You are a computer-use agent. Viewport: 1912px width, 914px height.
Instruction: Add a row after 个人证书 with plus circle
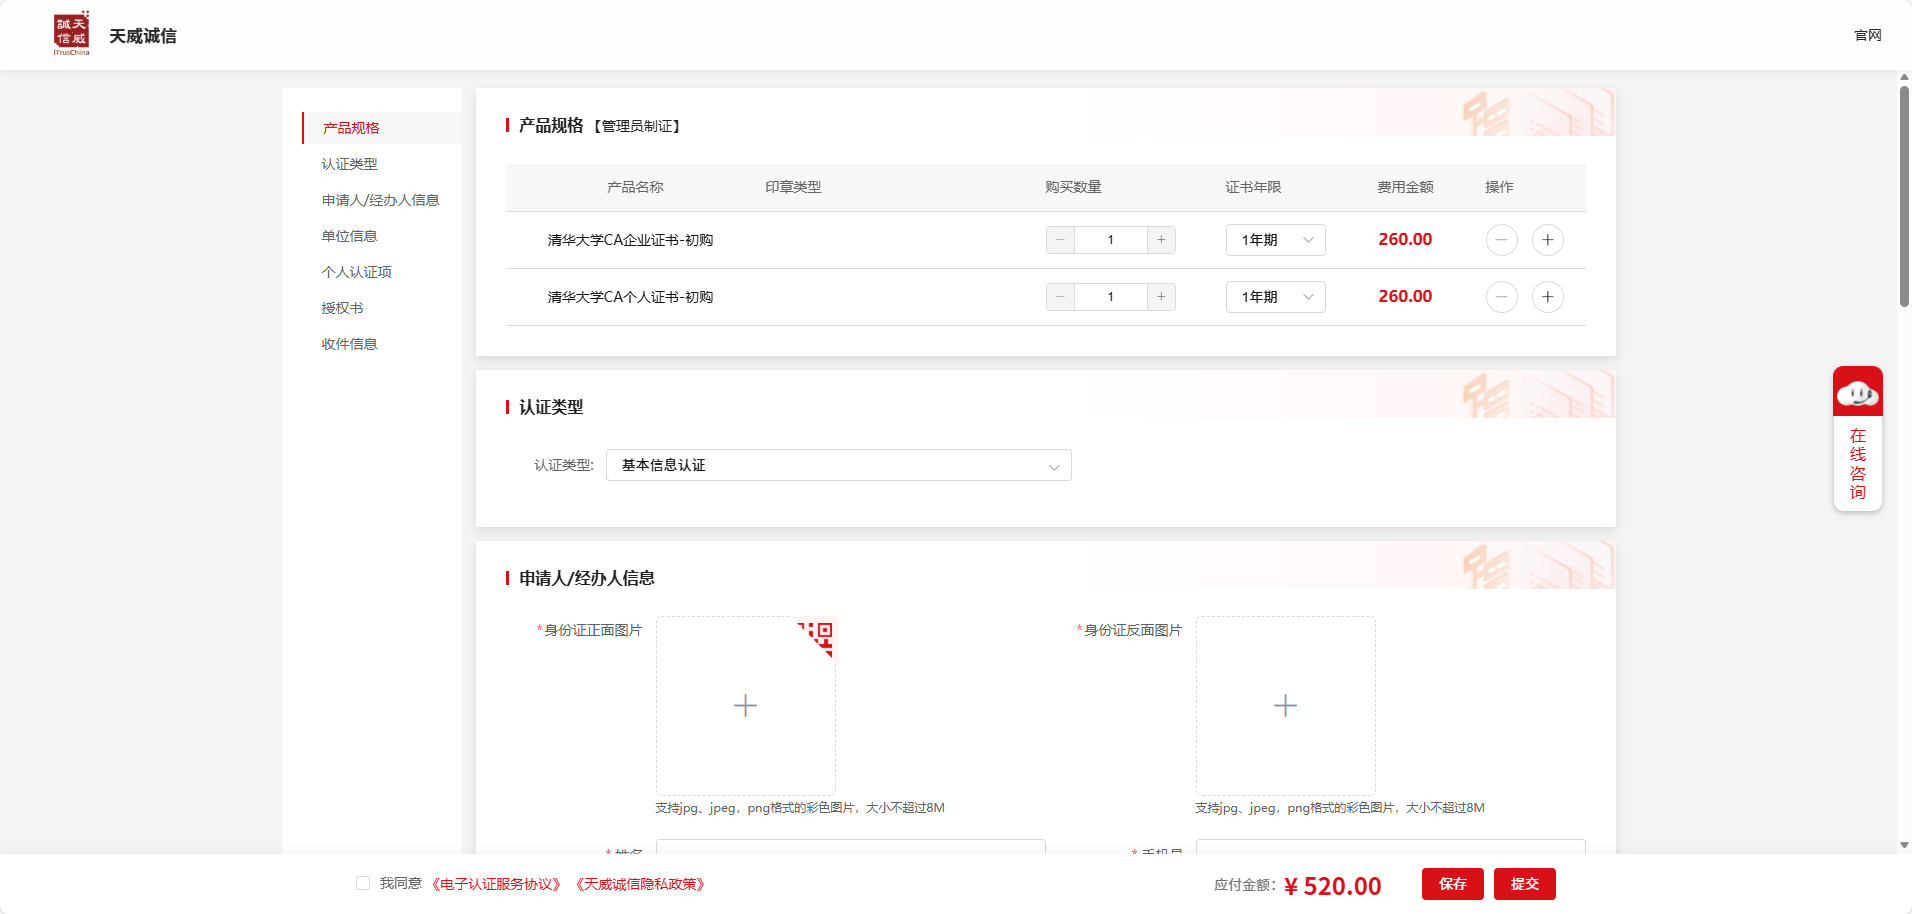click(x=1547, y=297)
